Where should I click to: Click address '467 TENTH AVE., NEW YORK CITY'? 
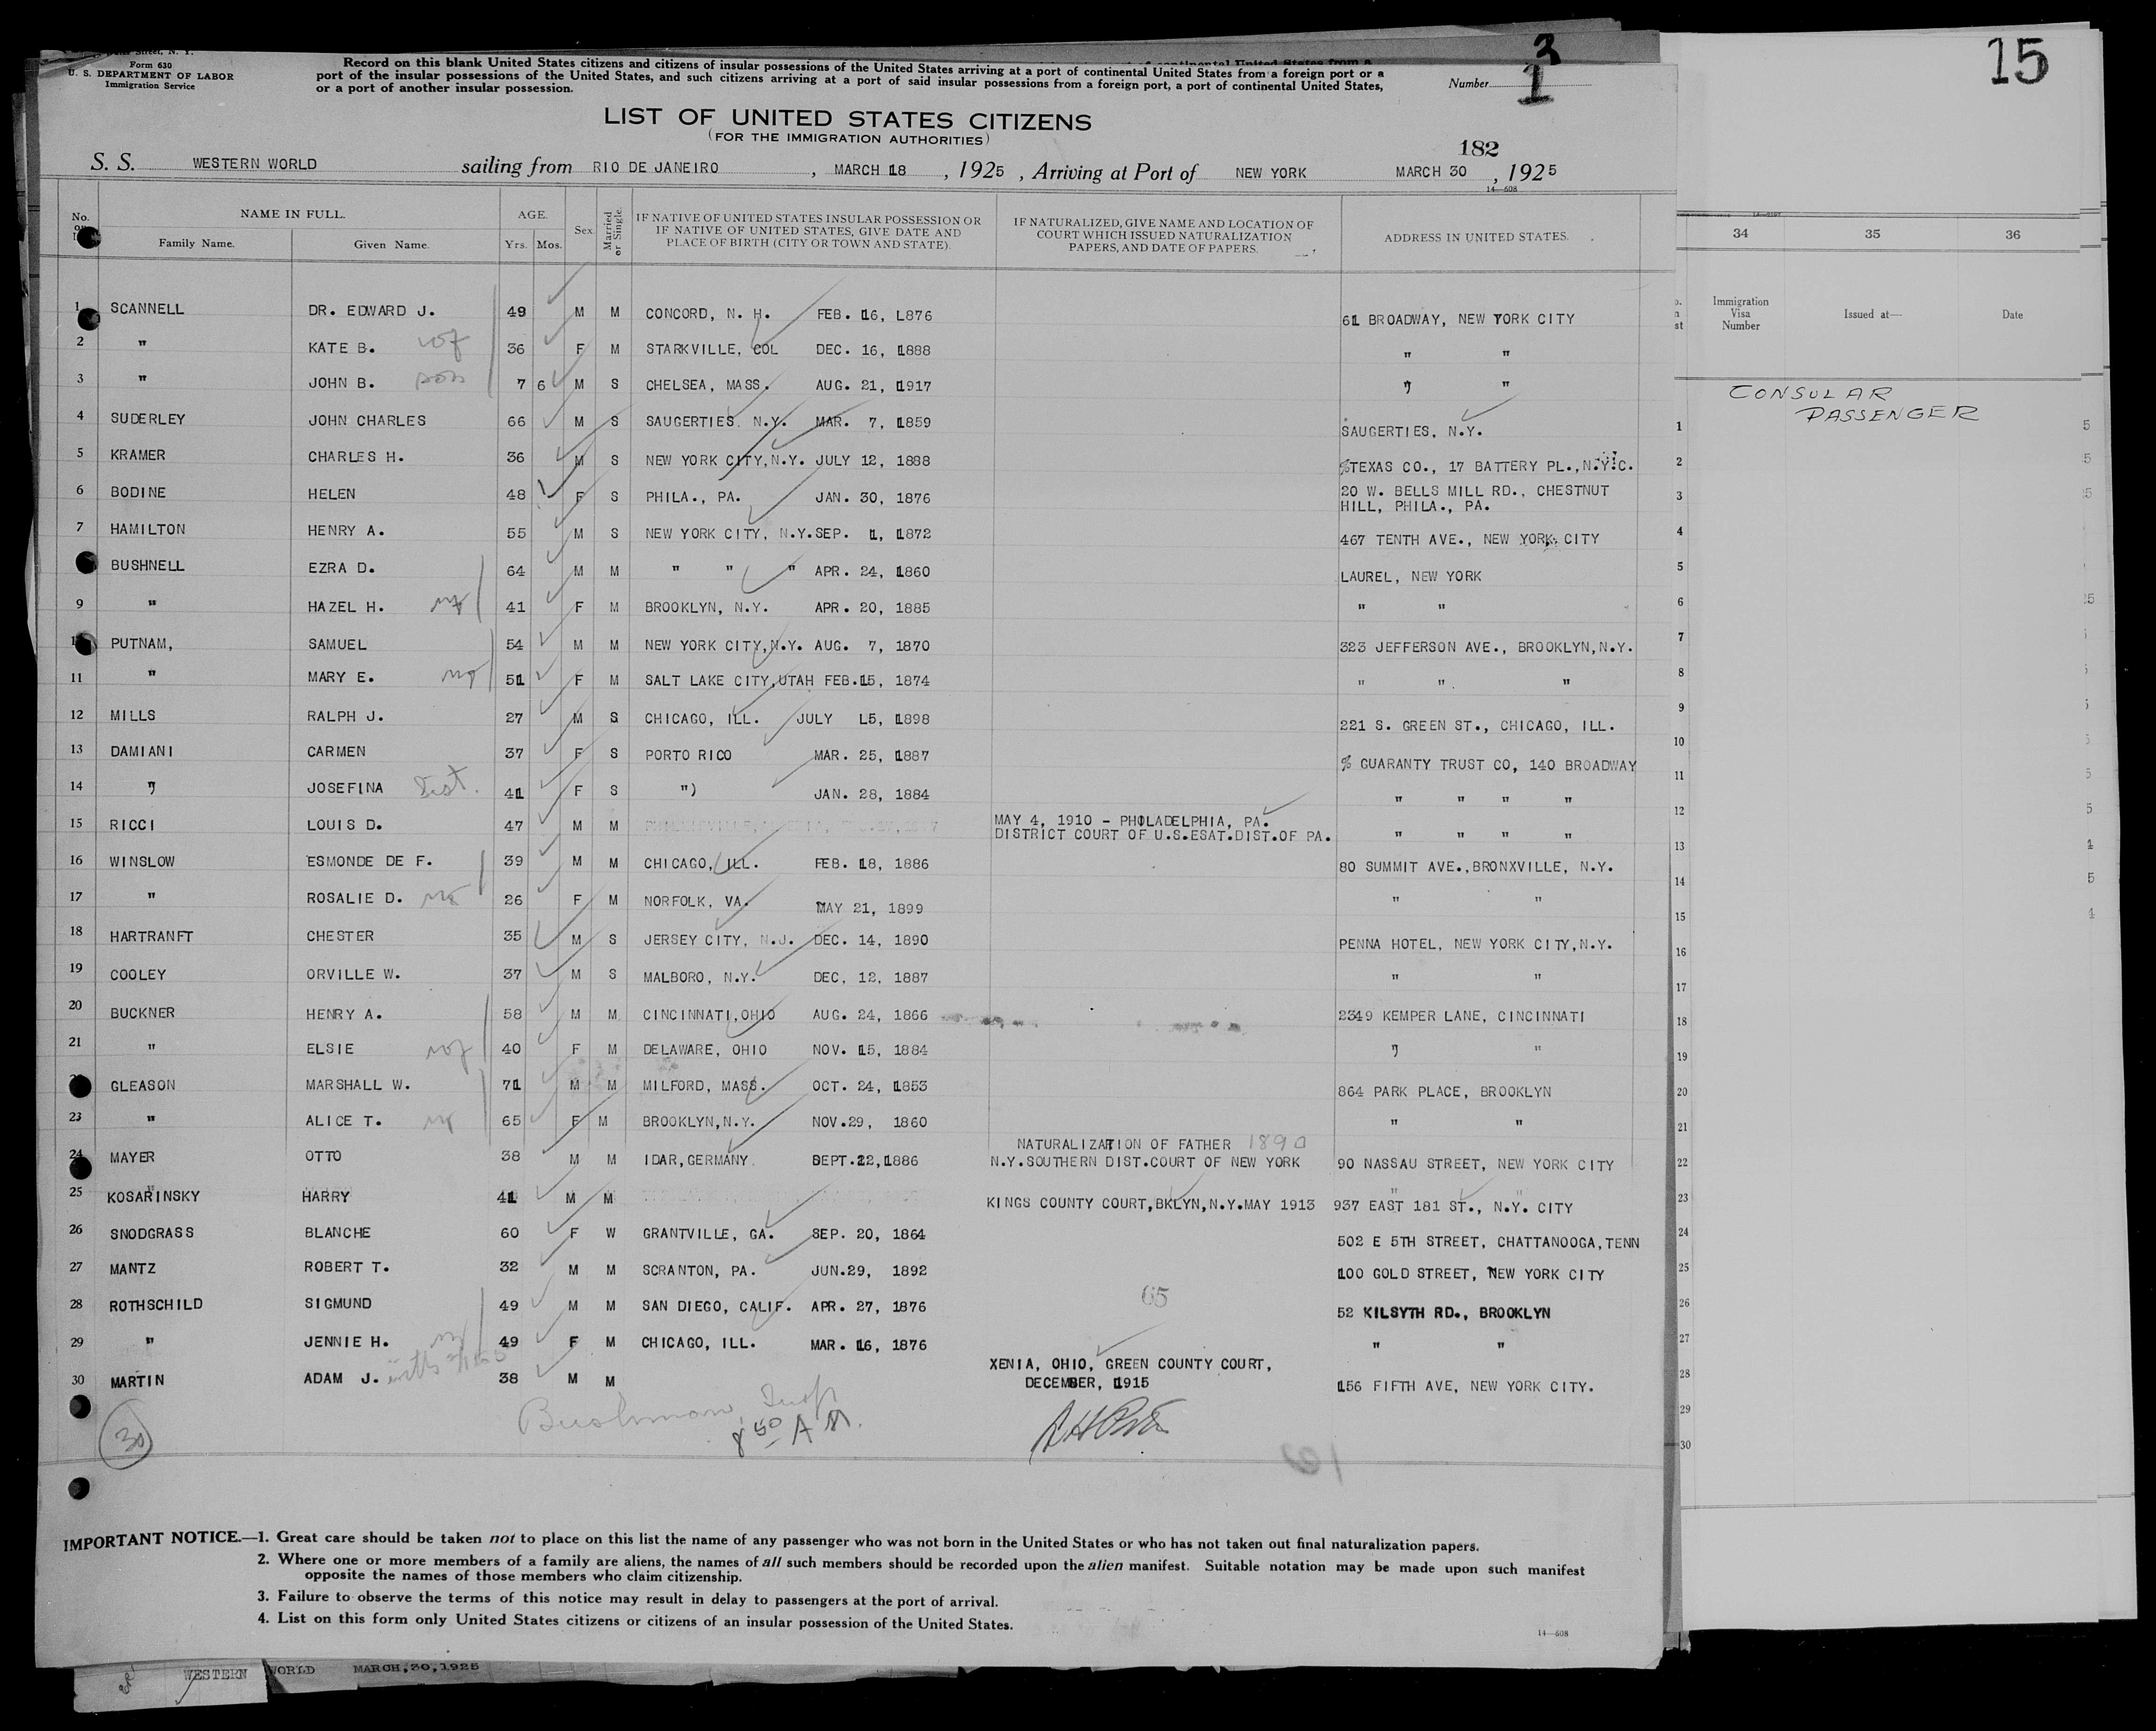pos(1469,540)
